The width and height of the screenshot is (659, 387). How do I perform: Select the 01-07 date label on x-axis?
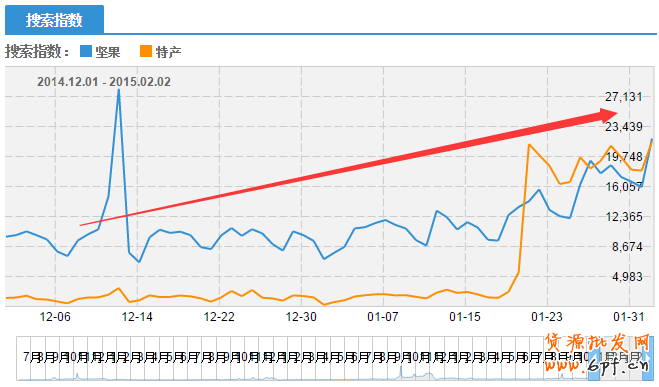pyautogui.click(x=382, y=317)
